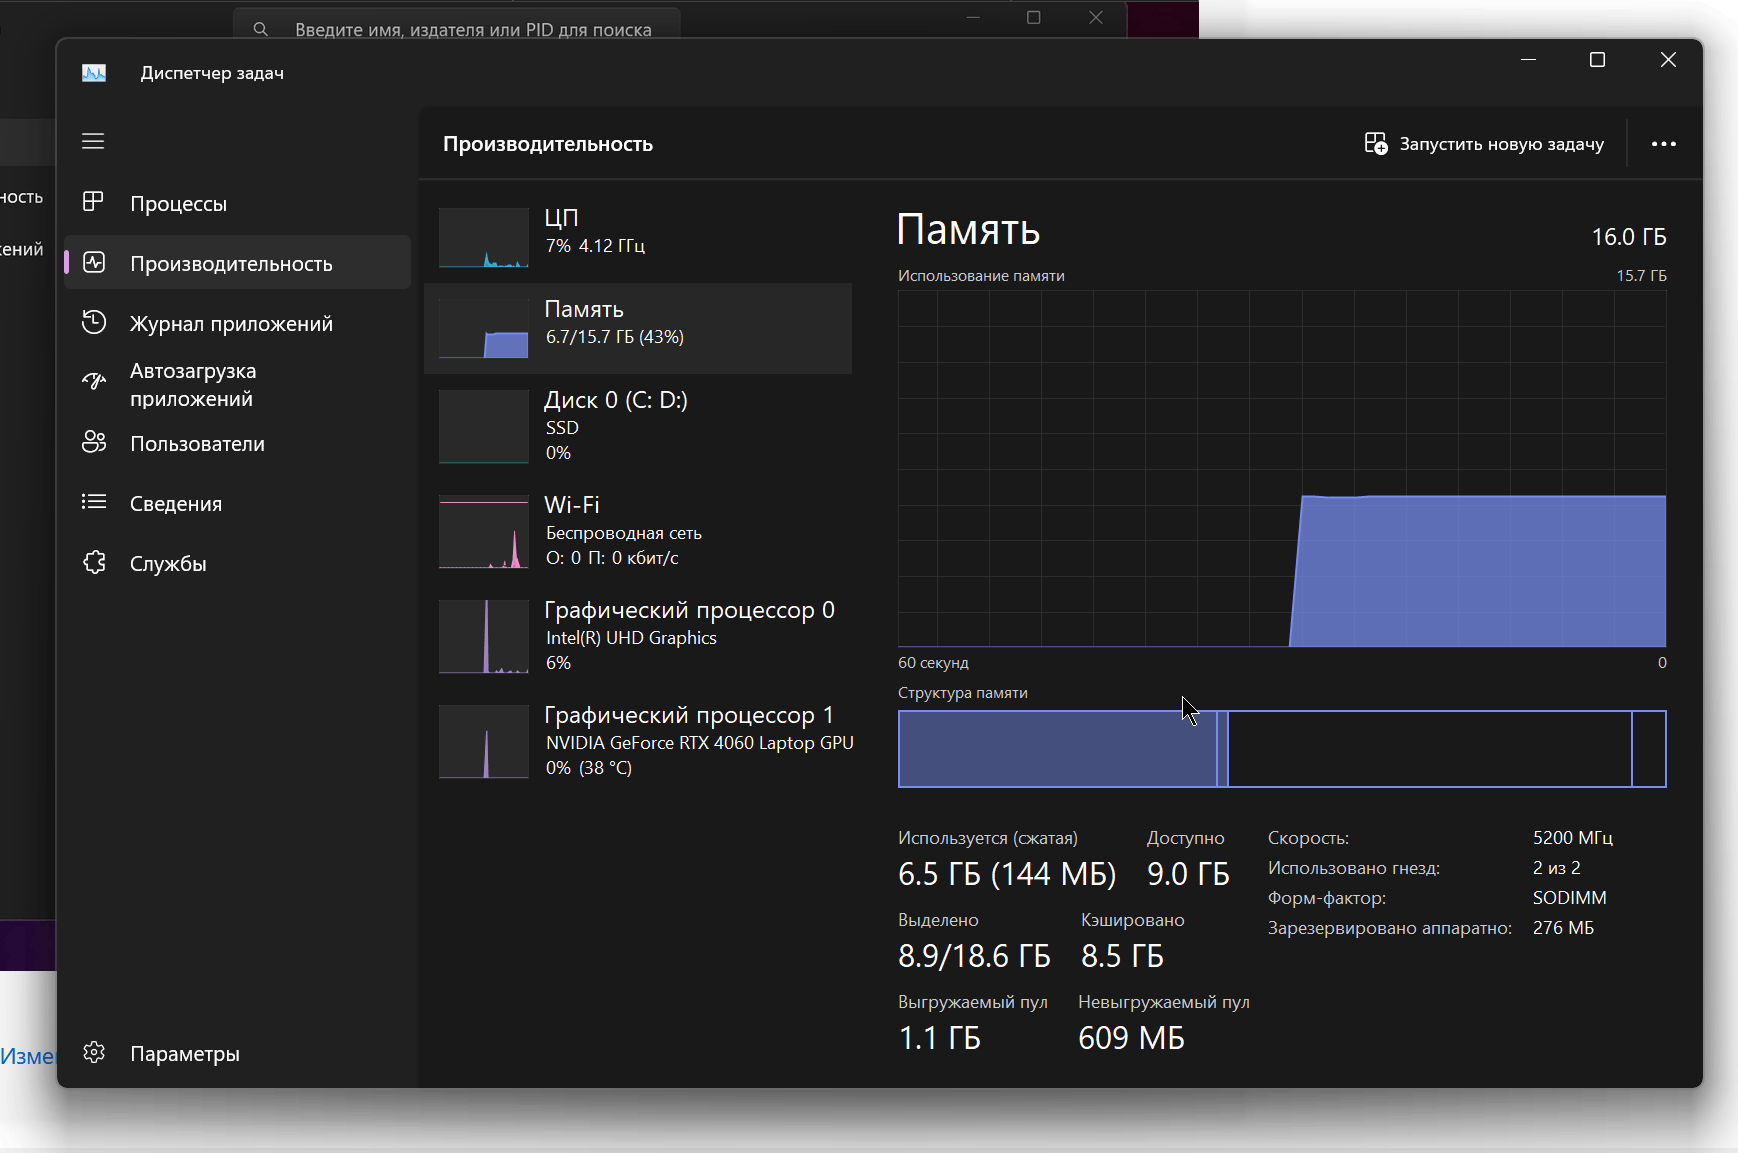Image resolution: width=1738 pixels, height=1153 pixels.
Task: Click the search magnifier icon in background window
Action: pyautogui.click(x=261, y=29)
